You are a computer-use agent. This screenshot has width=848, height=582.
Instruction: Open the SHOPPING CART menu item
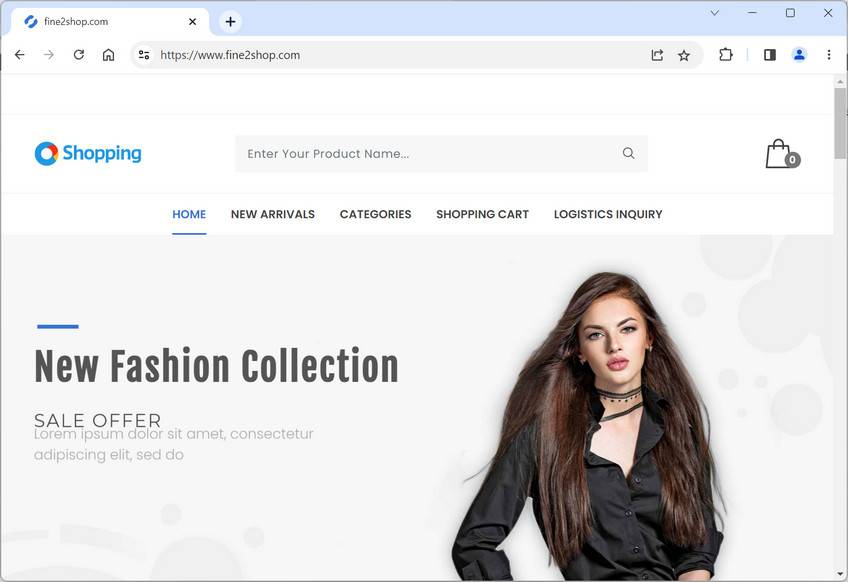click(482, 214)
